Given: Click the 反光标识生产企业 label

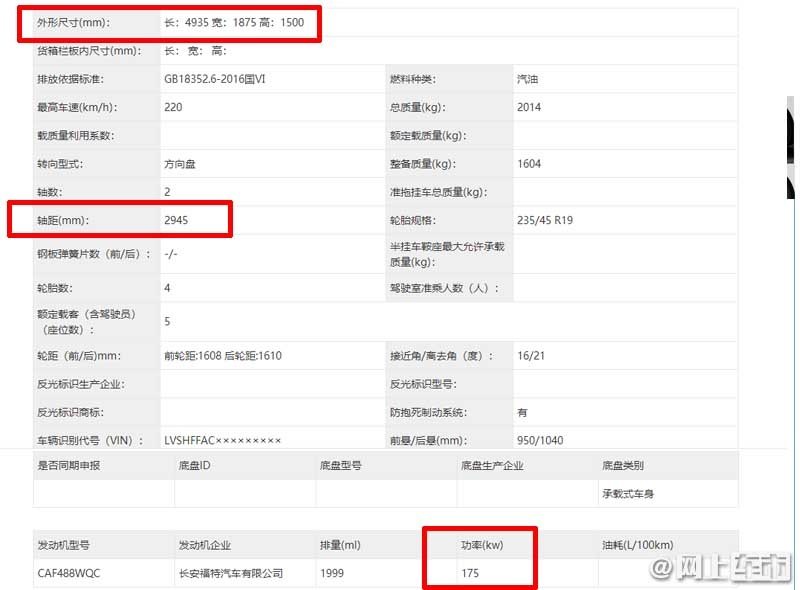Looking at the screenshot, I should click(81, 384).
